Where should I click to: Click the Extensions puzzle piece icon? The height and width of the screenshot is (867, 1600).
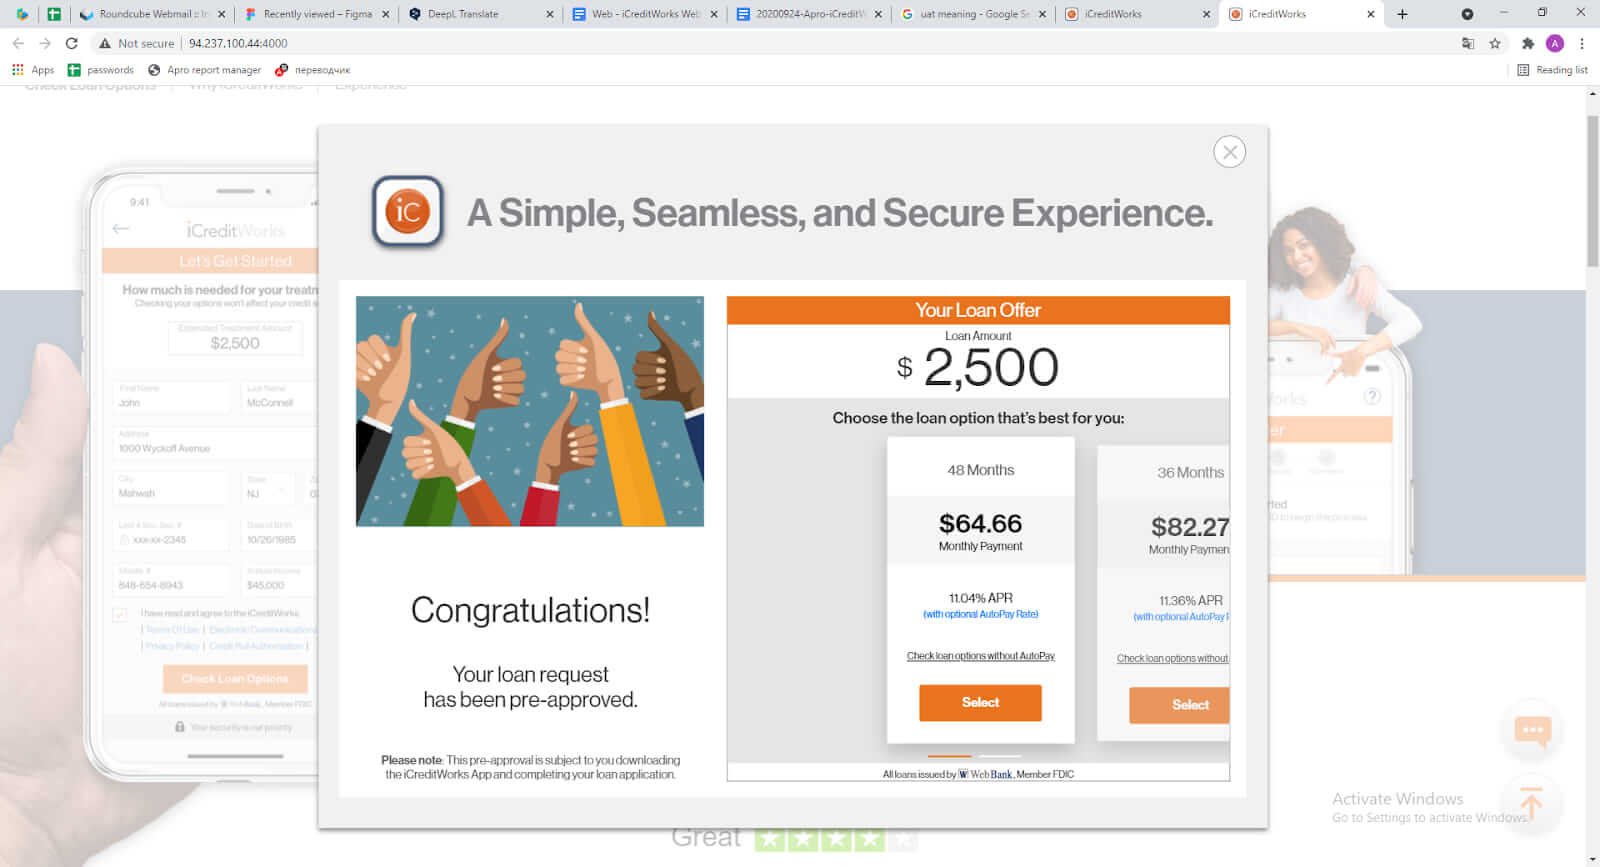tap(1528, 44)
